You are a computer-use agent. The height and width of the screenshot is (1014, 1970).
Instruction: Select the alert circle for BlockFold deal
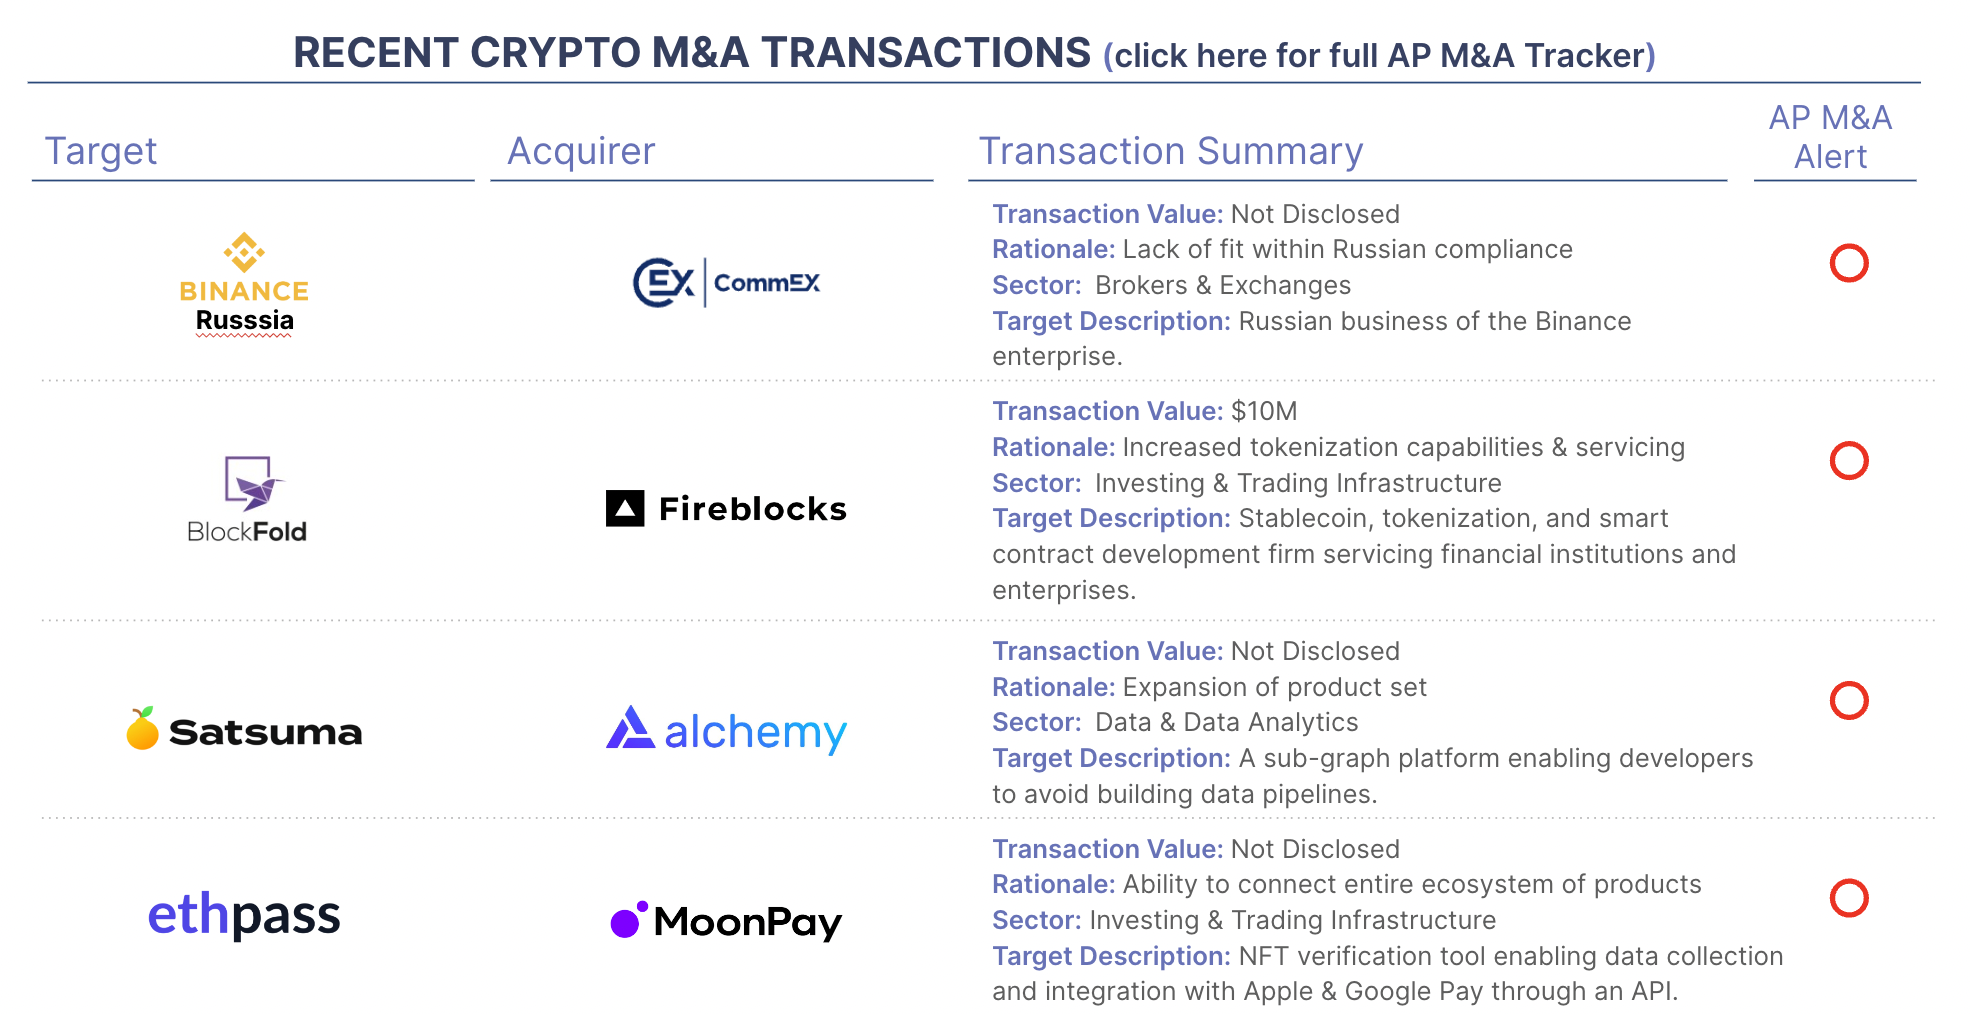pyautogui.click(x=1848, y=461)
